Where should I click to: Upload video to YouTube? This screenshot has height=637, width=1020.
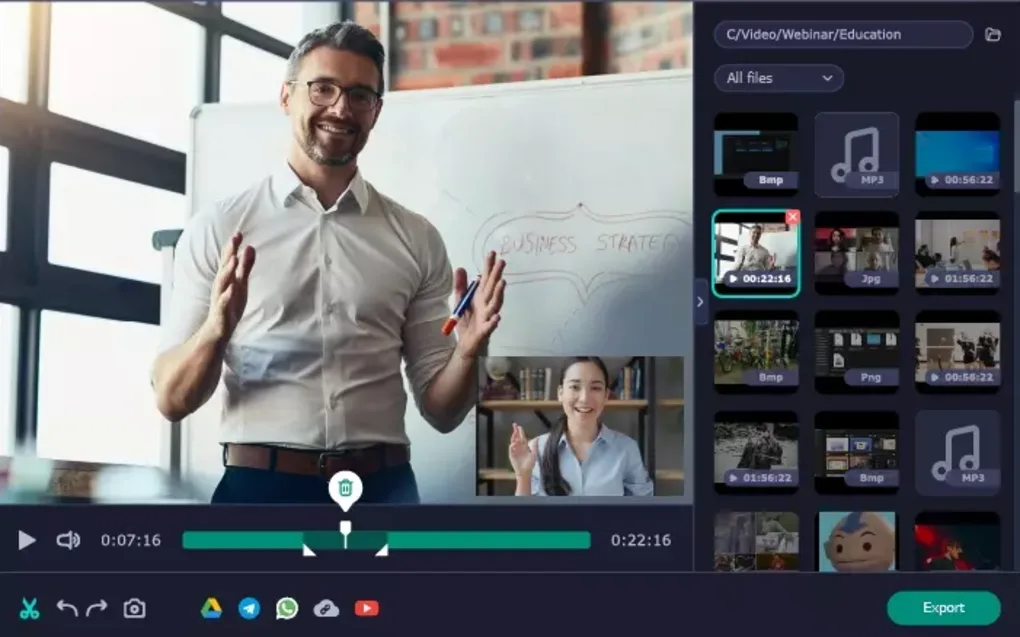click(x=366, y=608)
